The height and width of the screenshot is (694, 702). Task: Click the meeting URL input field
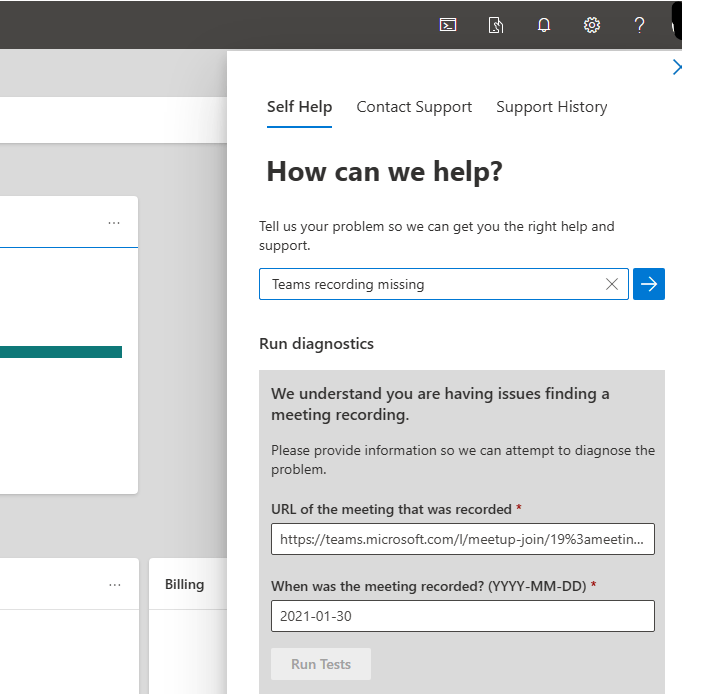(x=462, y=539)
